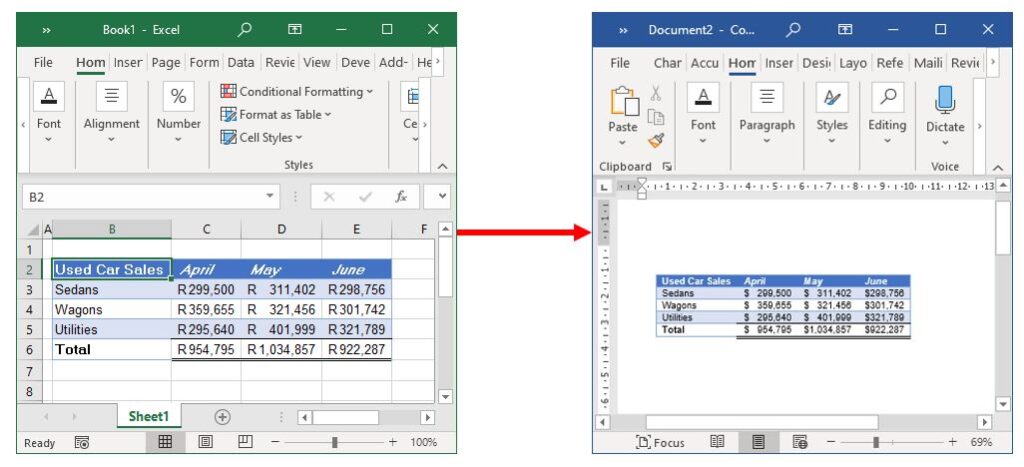Open the Editing search group in Word
This screenshot has height=467, width=1024.
pyautogui.click(x=887, y=98)
